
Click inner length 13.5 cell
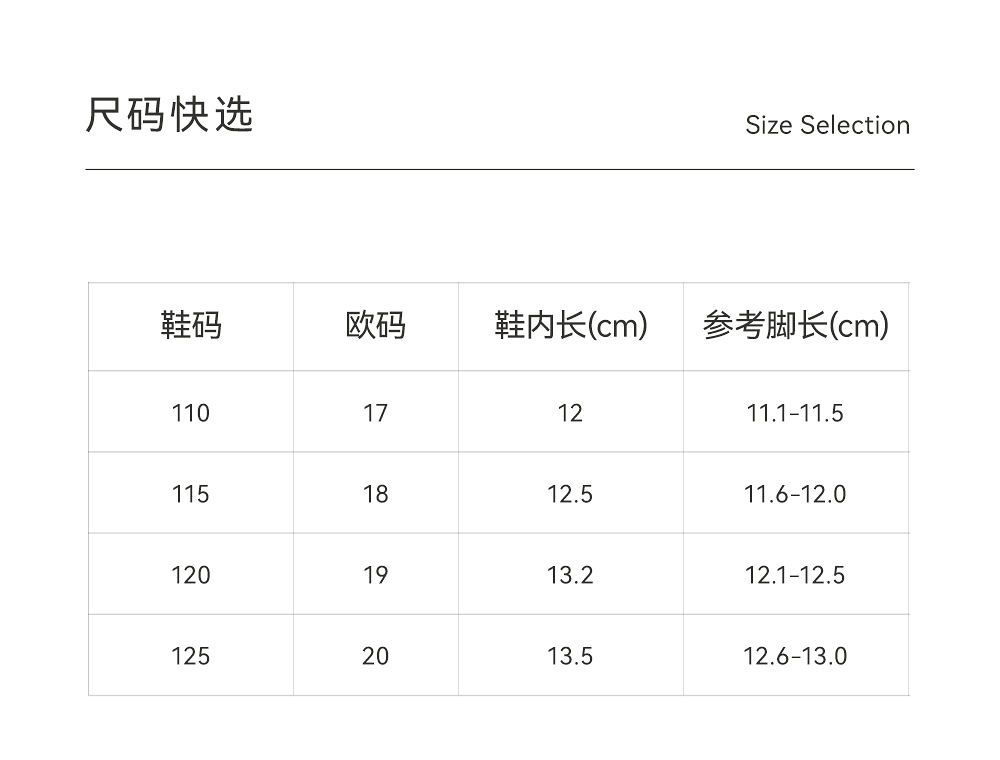(x=570, y=656)
